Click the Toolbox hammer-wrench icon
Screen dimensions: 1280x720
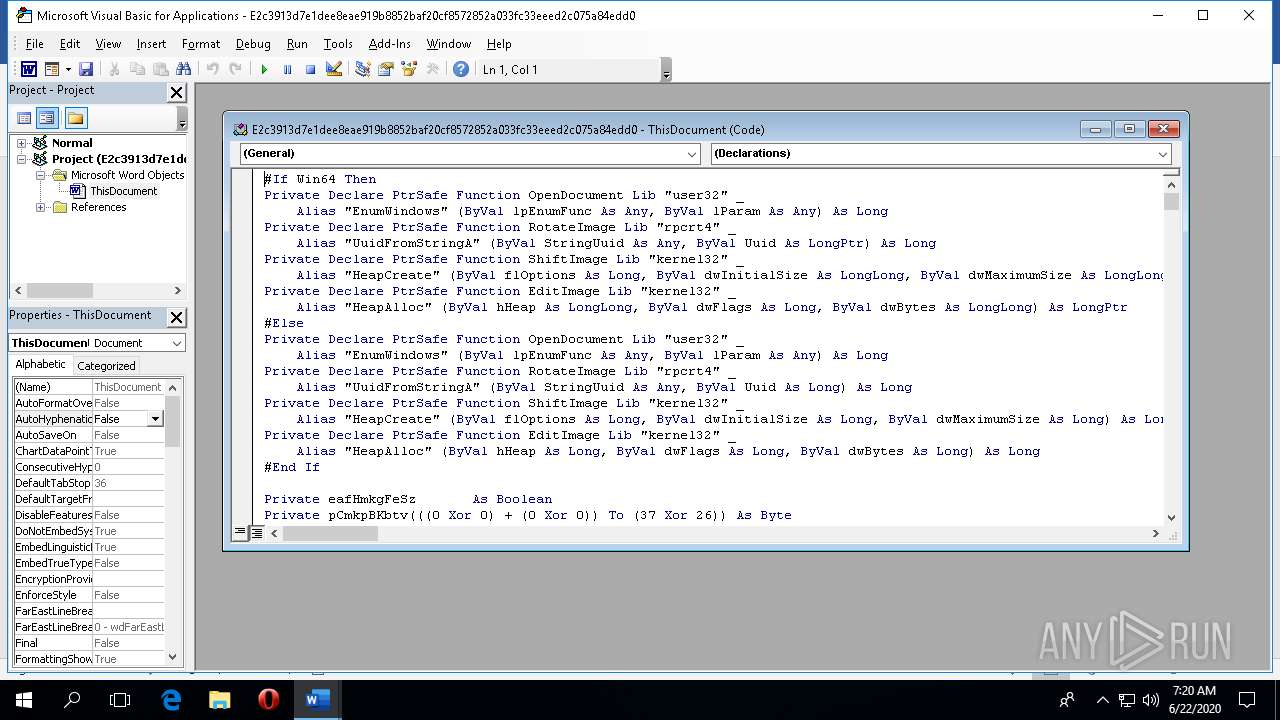click(432, 69)
